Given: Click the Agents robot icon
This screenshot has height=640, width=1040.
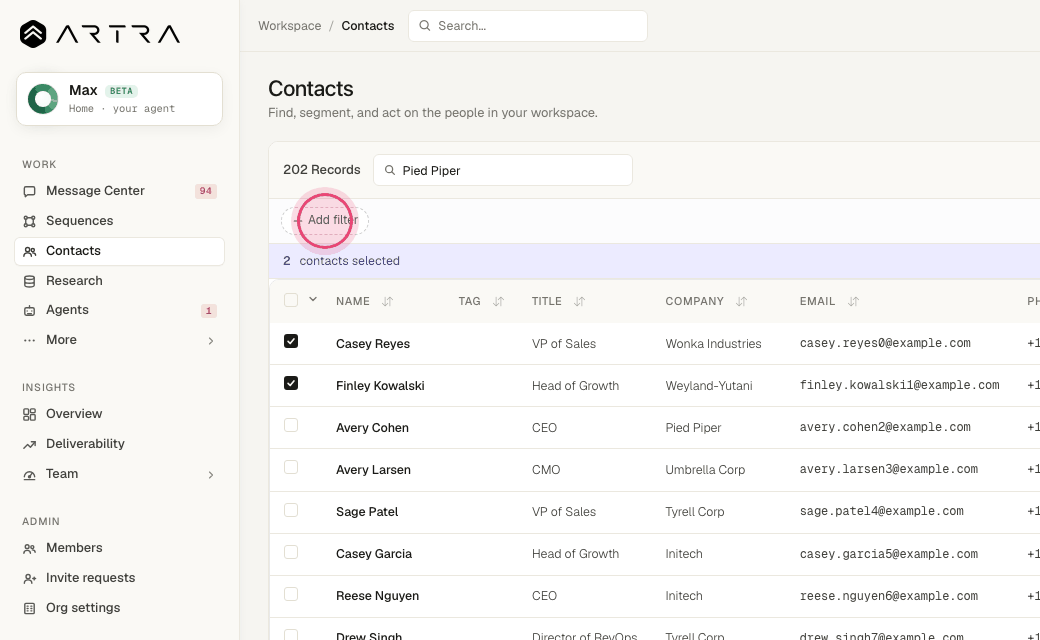Looking at the screenshot, I should point(29,310).
